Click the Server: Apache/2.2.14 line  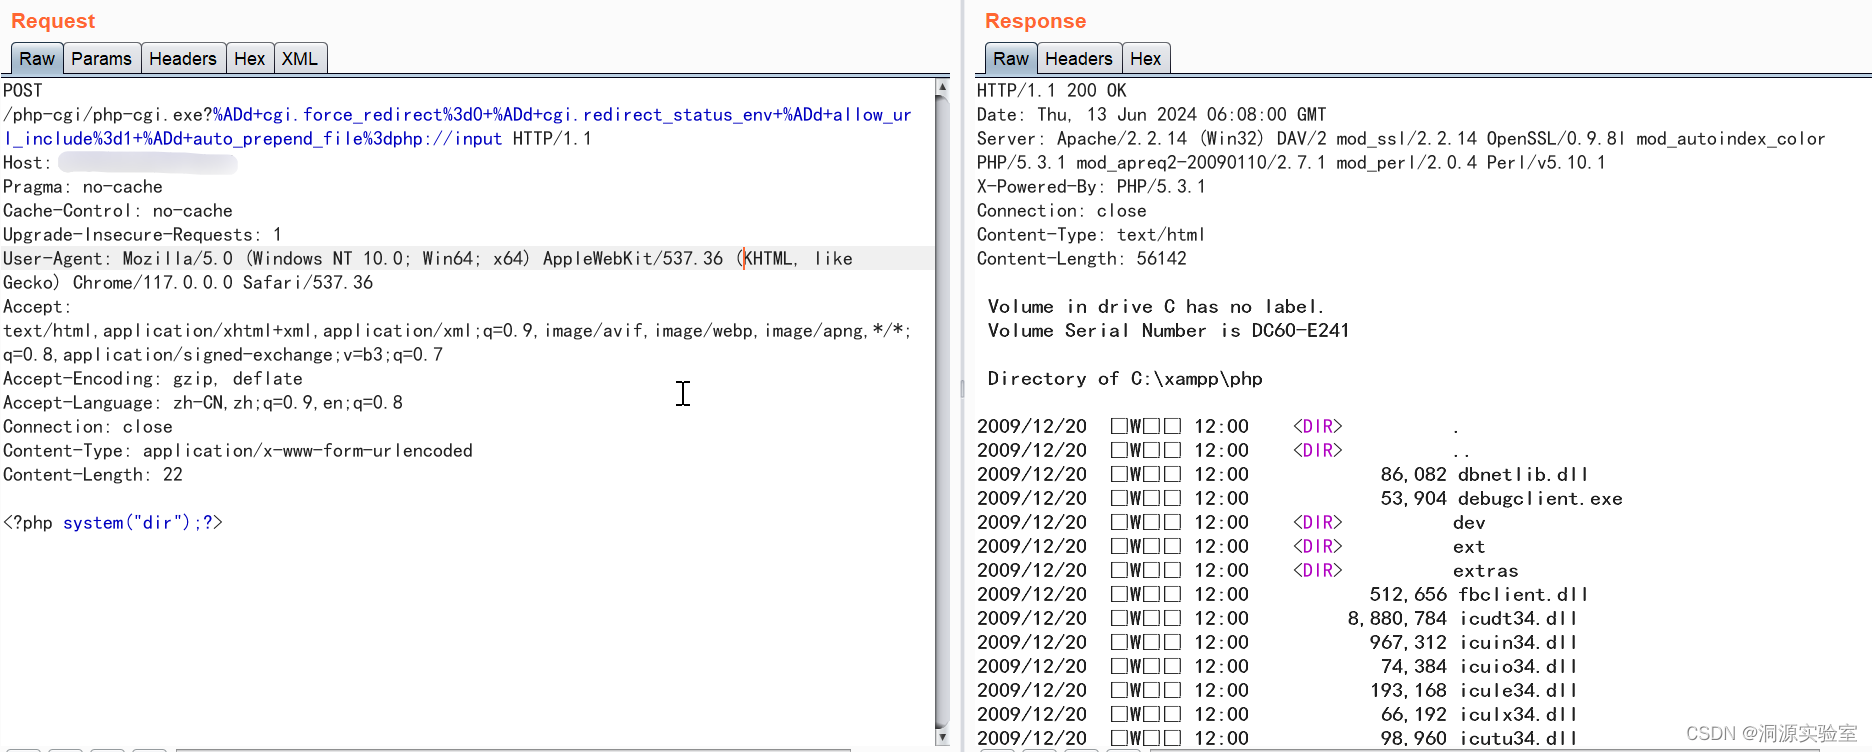tap(1401, 139)
